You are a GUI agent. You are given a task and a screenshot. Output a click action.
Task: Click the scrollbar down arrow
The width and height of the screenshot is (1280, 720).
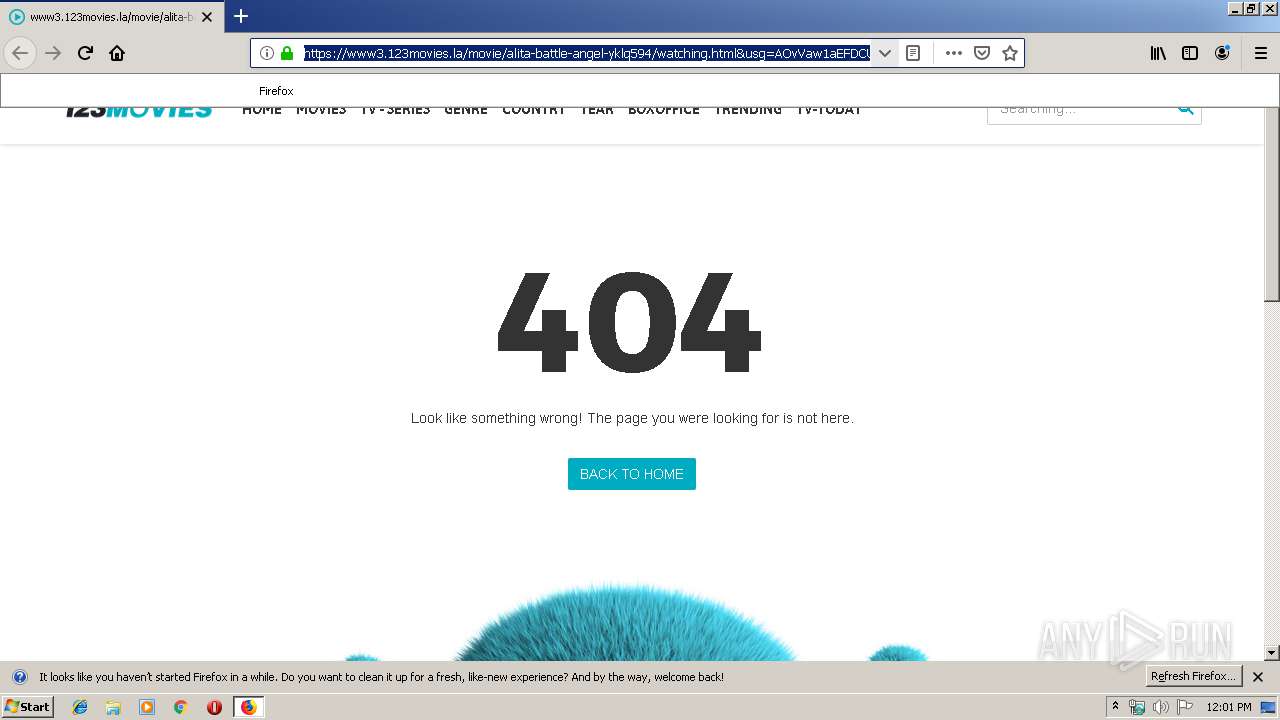(1272, 653)
